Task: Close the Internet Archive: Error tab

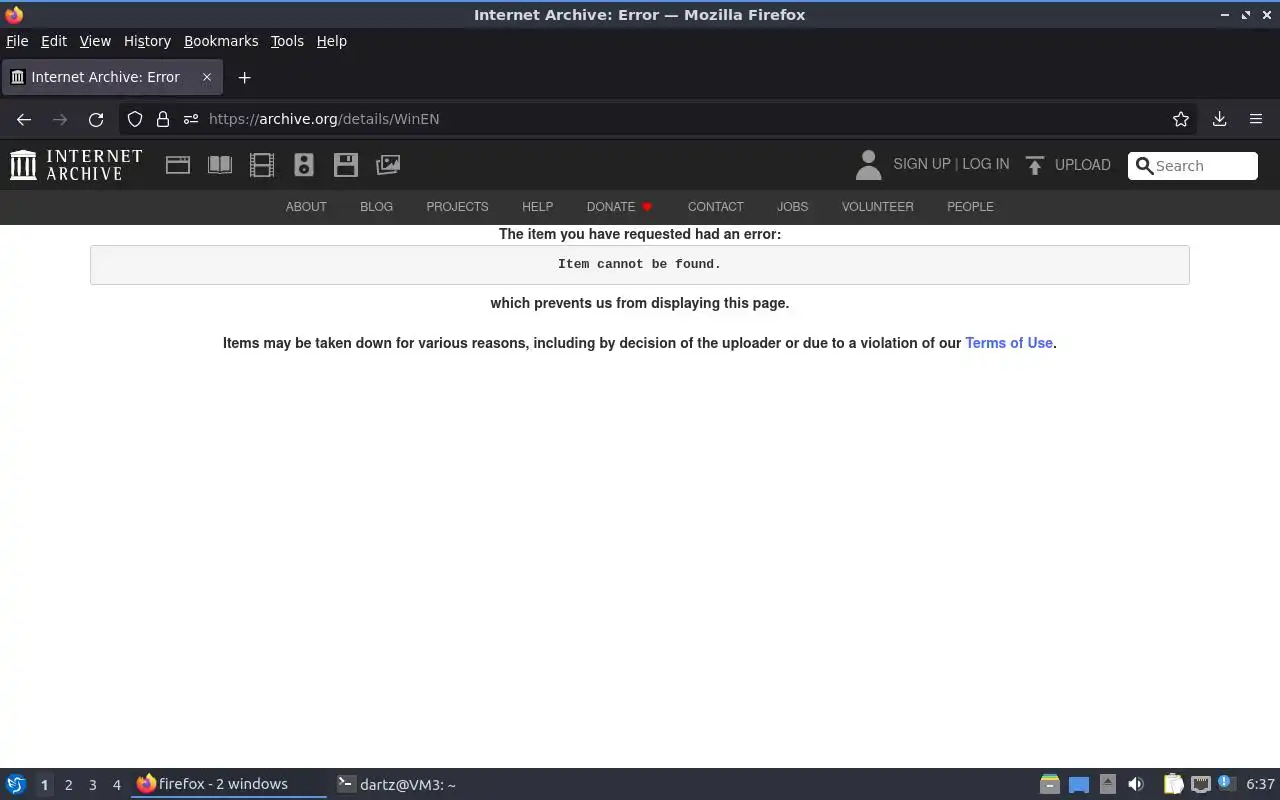Action: pyautogui.click(x=207, y=77)
